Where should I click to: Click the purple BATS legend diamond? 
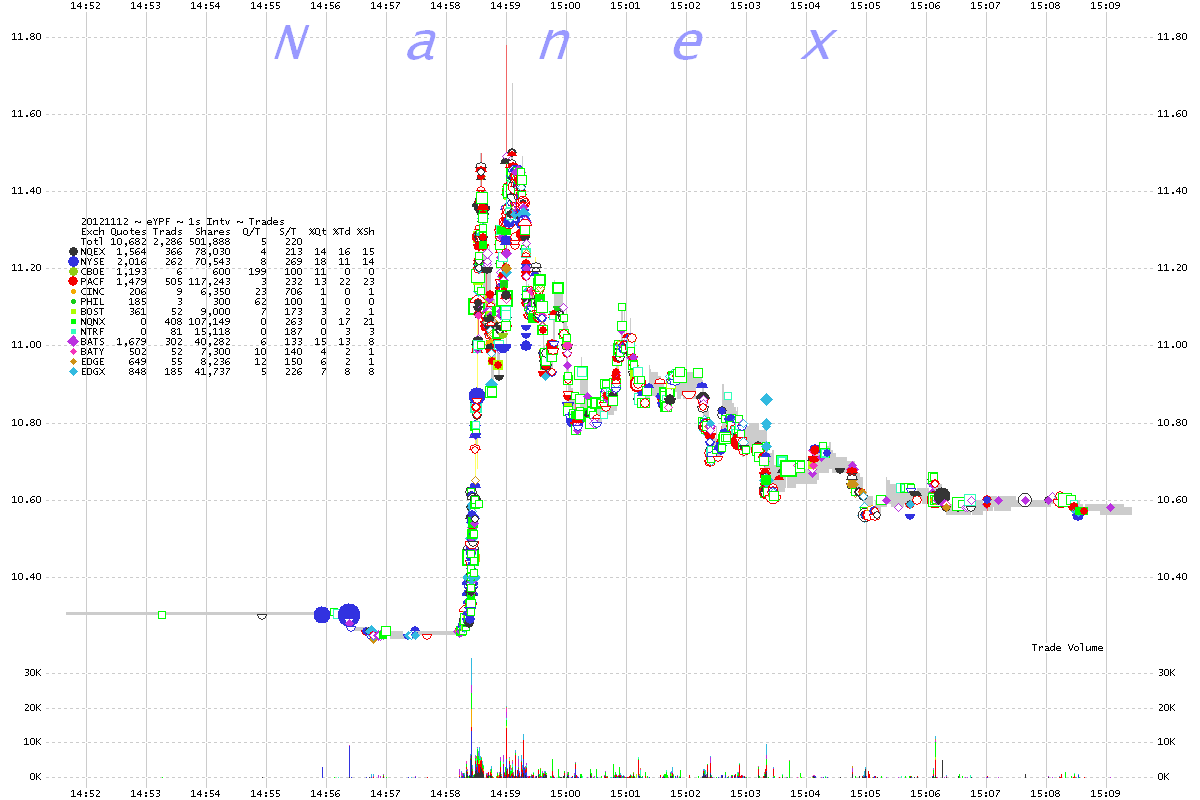(x=73, y=341)
